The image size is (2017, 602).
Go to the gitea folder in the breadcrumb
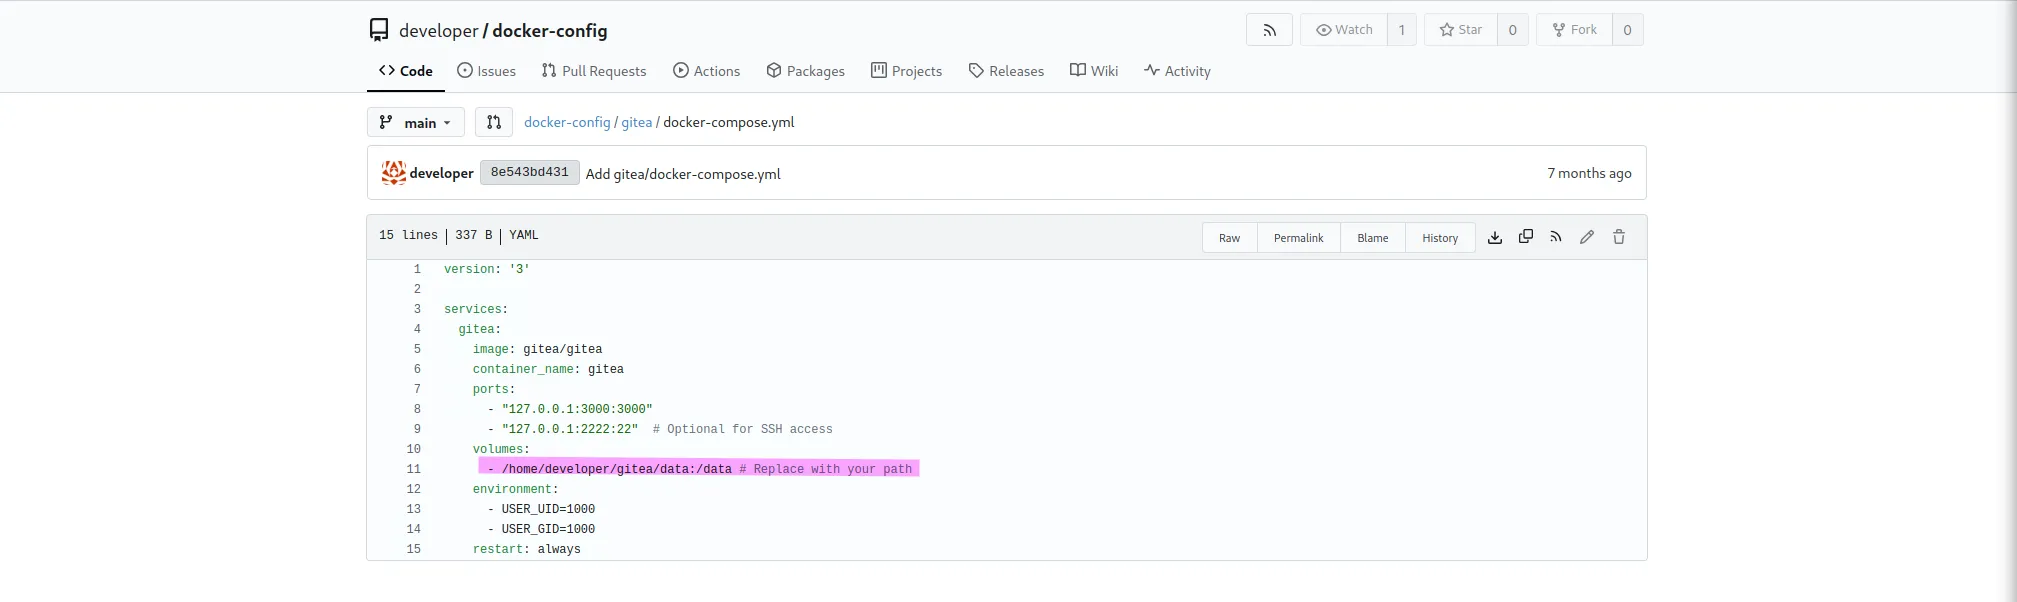(x=637, y=122)
